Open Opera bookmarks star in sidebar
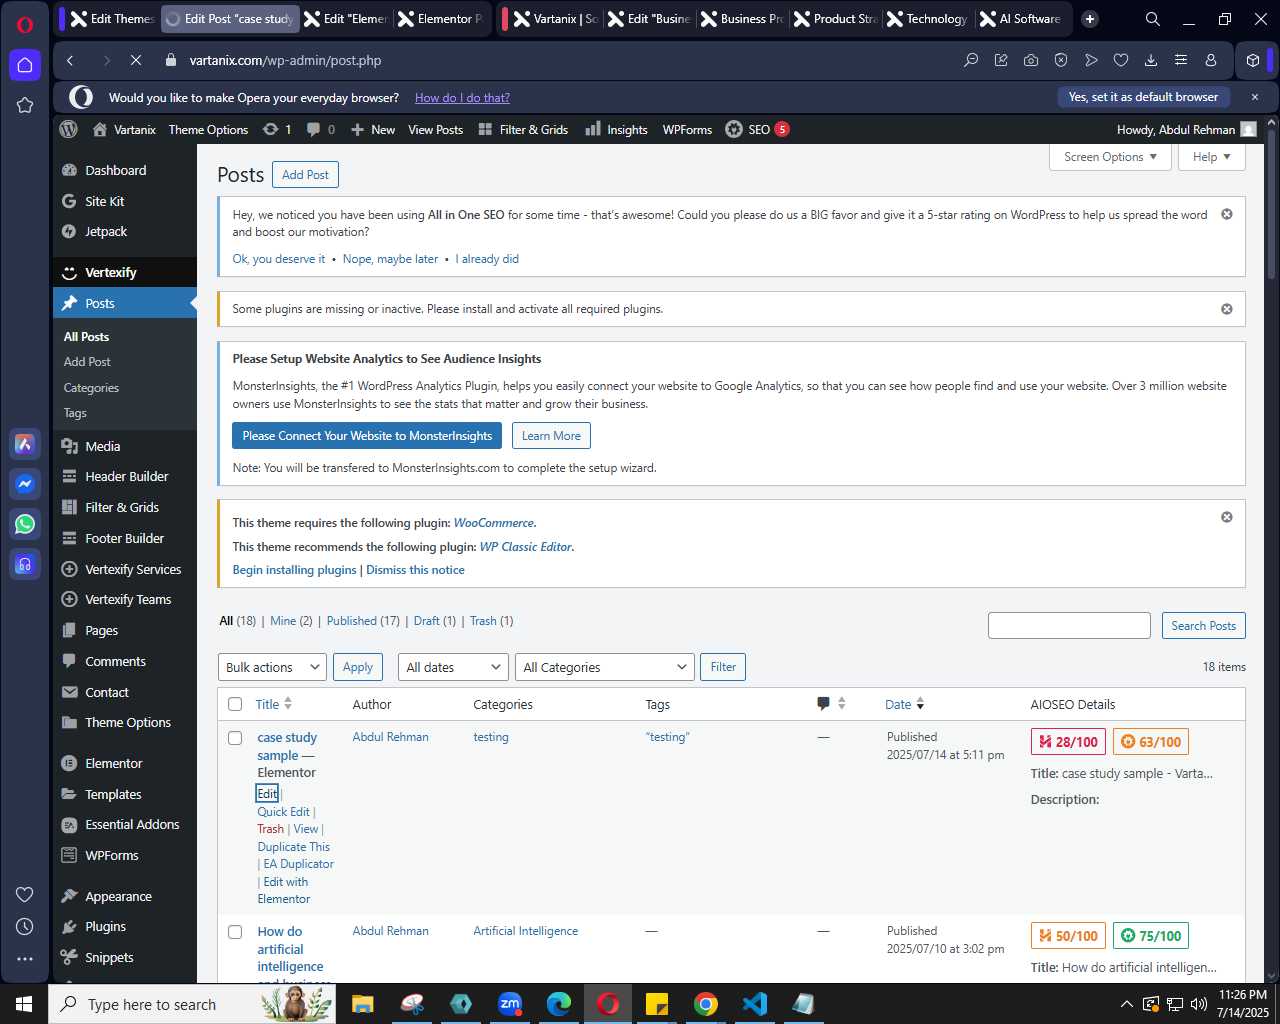This screenshot has width=1280, height=1024. click(x=25, y=105)
